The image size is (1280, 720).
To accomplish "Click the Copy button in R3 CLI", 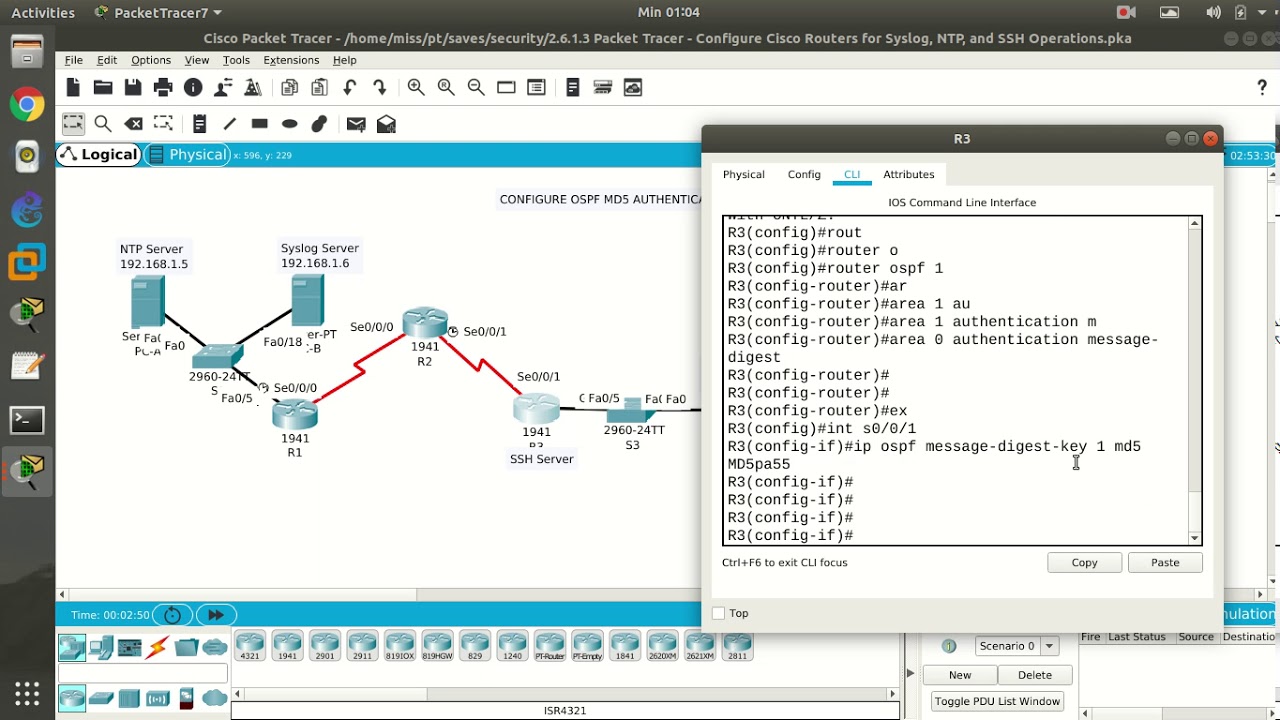I will (x=1084, y=563).
